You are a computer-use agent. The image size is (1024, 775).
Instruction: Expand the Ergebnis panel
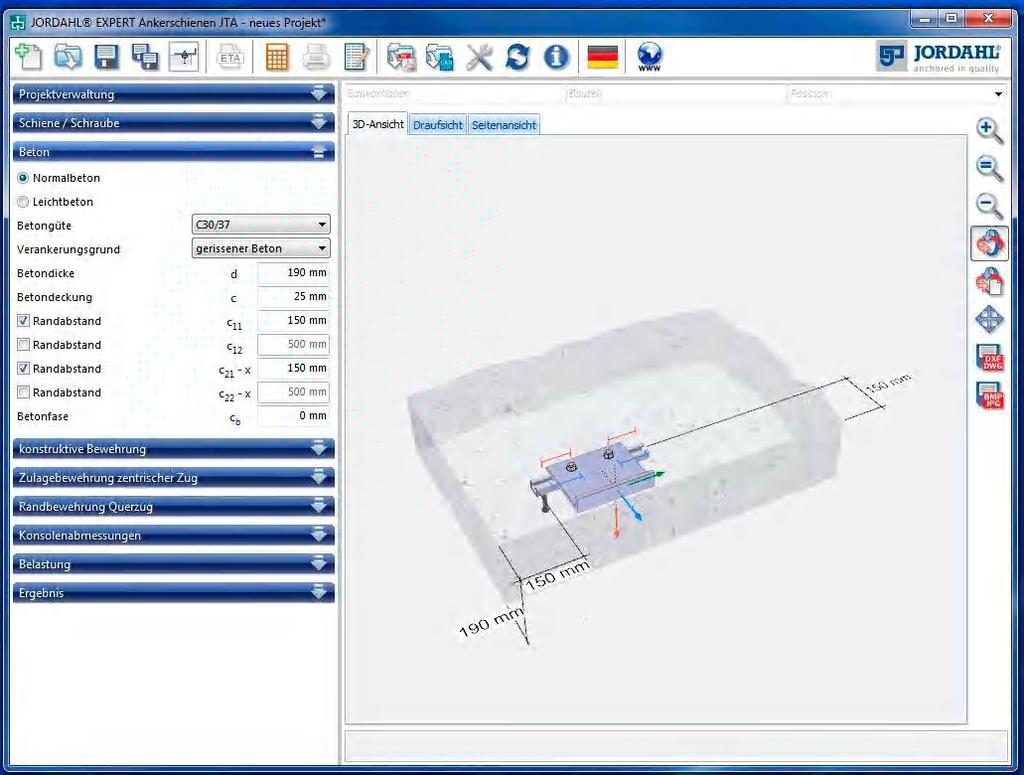click(x=174, y=592)
